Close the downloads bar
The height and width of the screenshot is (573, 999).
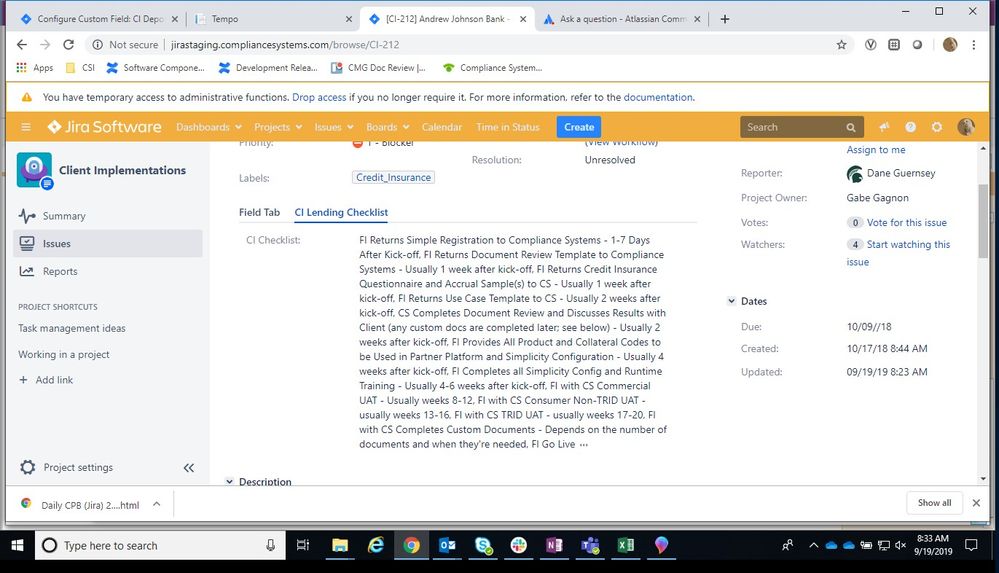(x=976, y=503)
